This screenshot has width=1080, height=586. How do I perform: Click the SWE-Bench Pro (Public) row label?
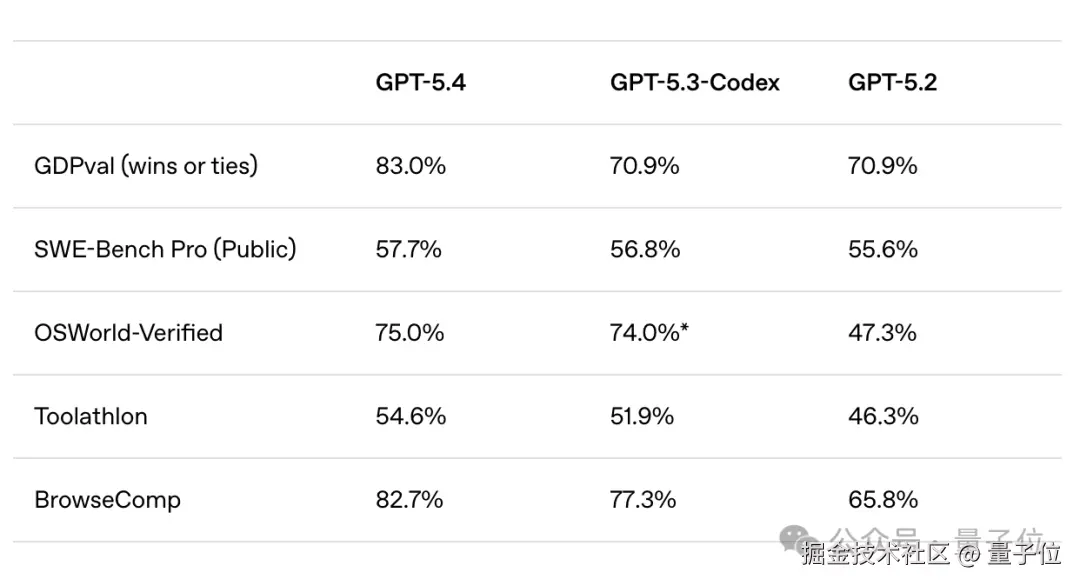coord(165,249)
